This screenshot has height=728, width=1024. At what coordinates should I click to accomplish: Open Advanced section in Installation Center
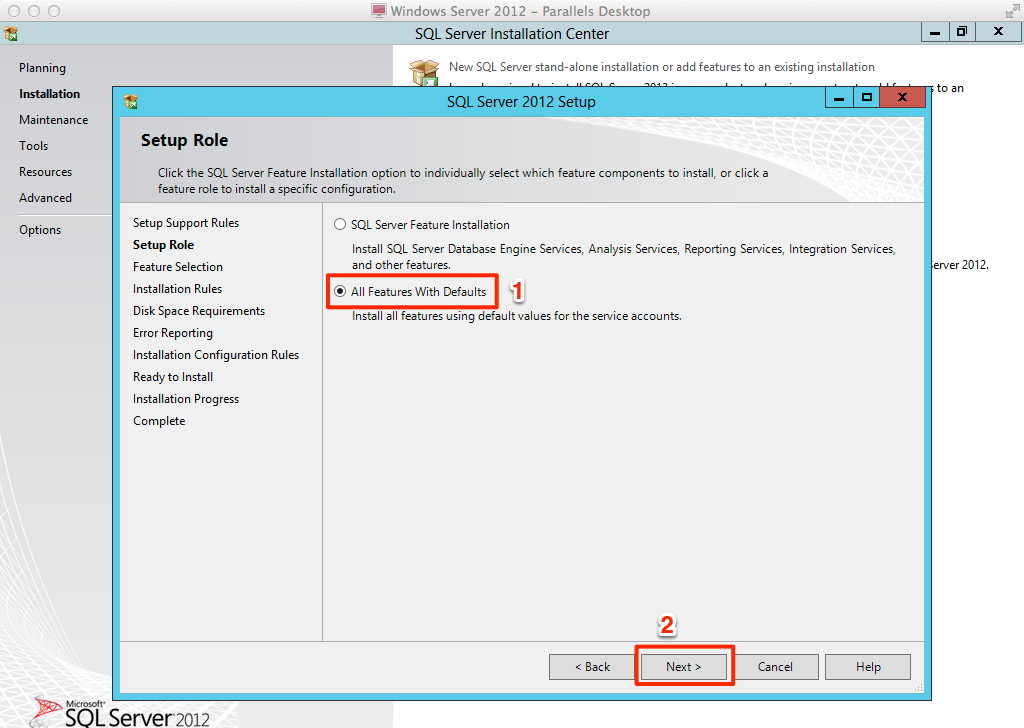(x=45, y=198)
